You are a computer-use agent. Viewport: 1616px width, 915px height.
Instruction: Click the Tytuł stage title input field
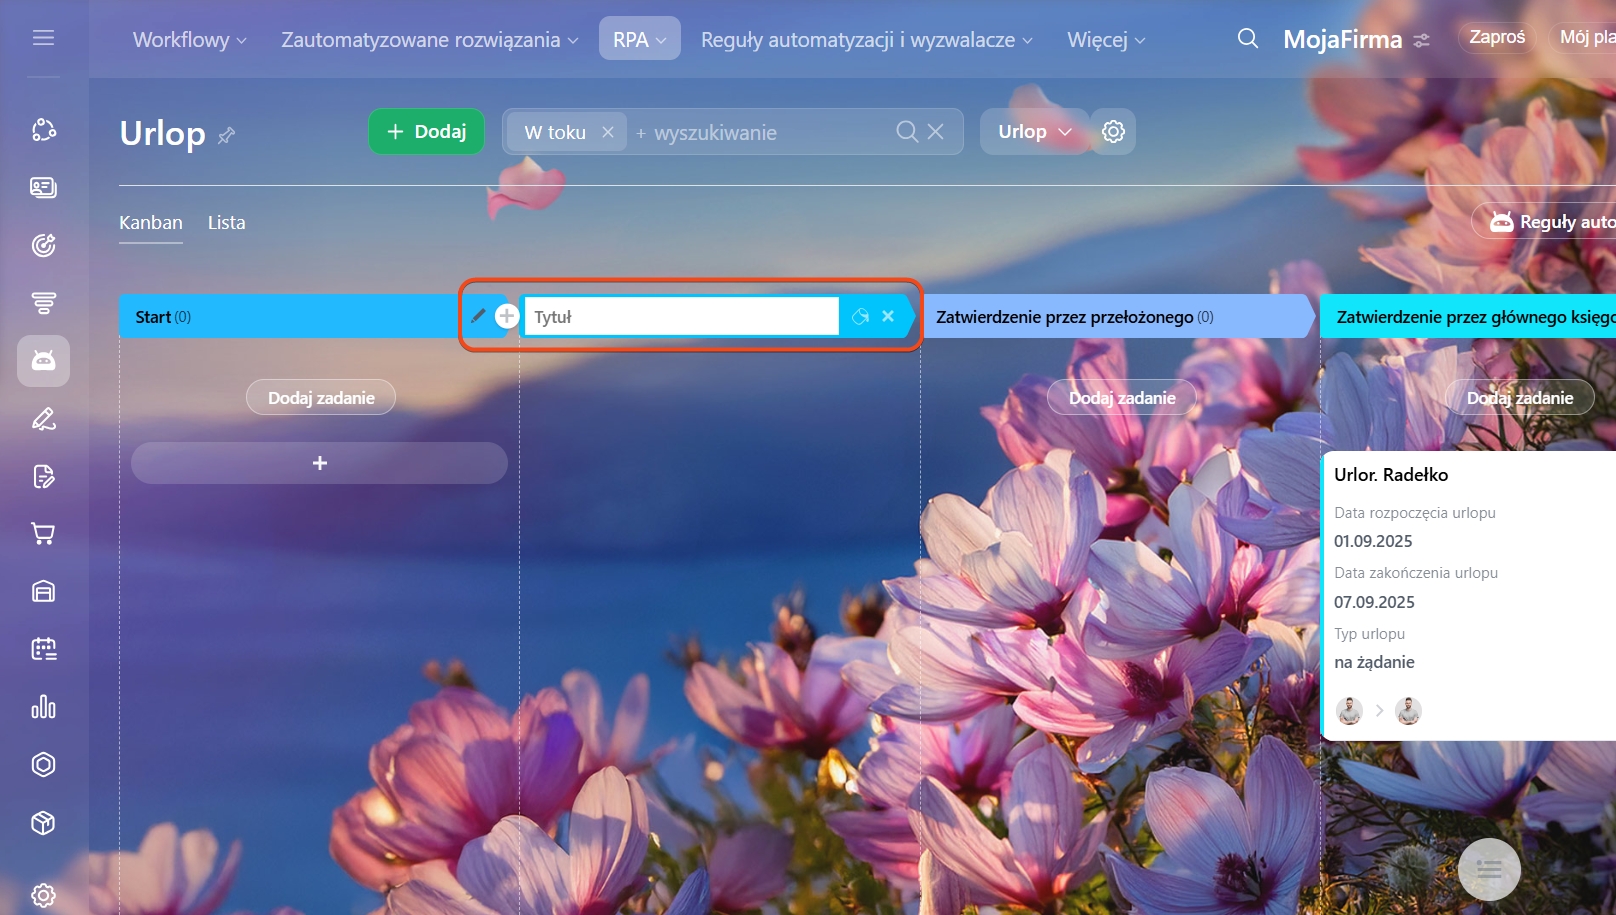coord(681,316)
